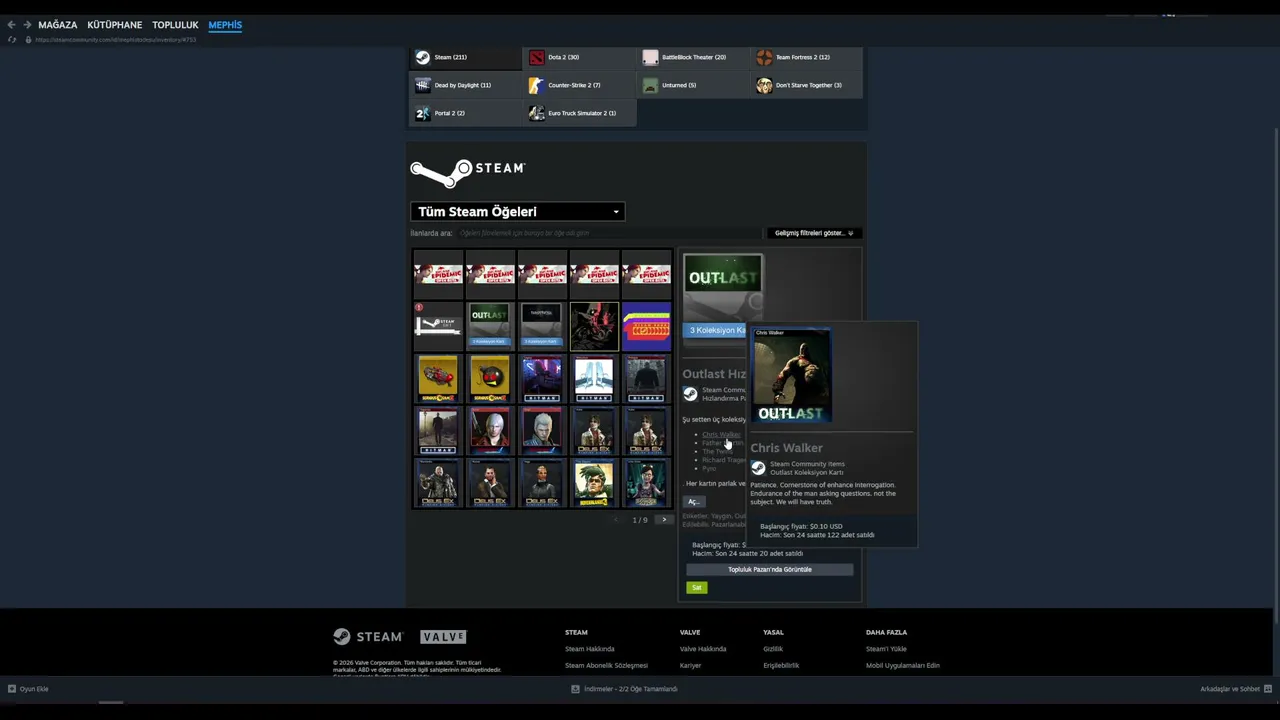Expand Gelişmiş filtreleri göster filters
Viewport: 1280px width, 720px height.
(814, 233)
